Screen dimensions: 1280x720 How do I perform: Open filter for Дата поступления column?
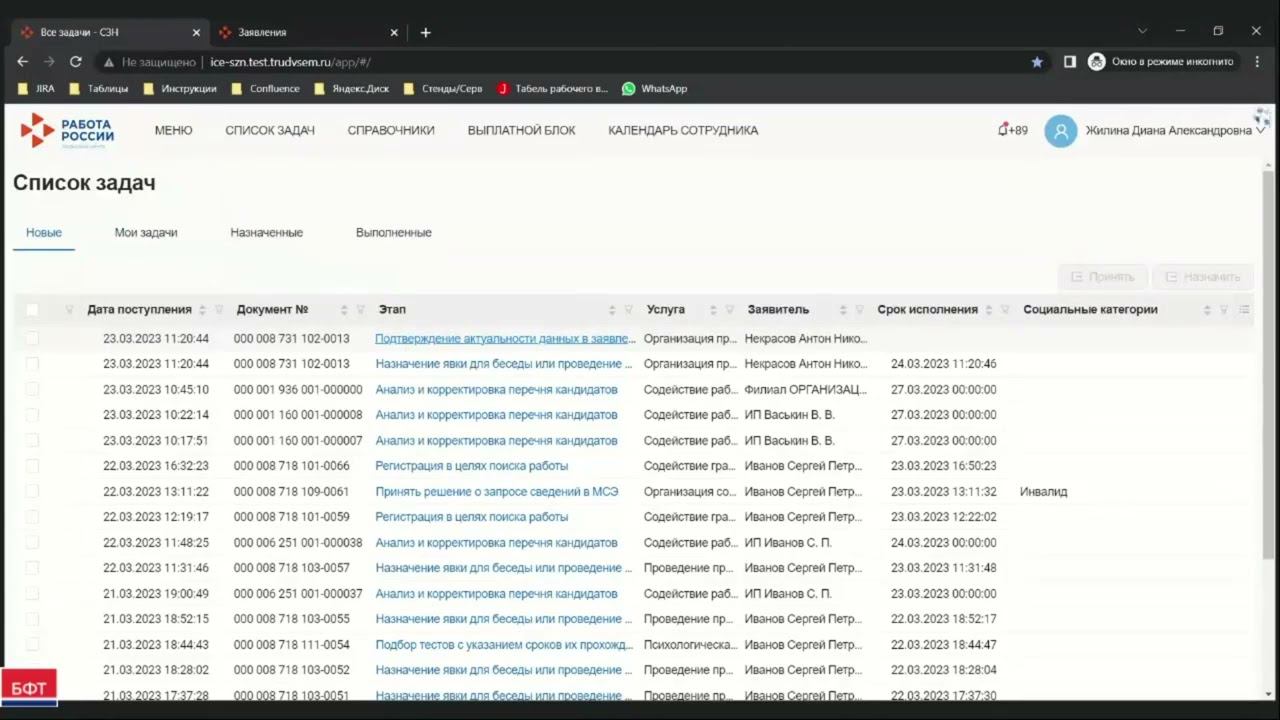(219, 310)
